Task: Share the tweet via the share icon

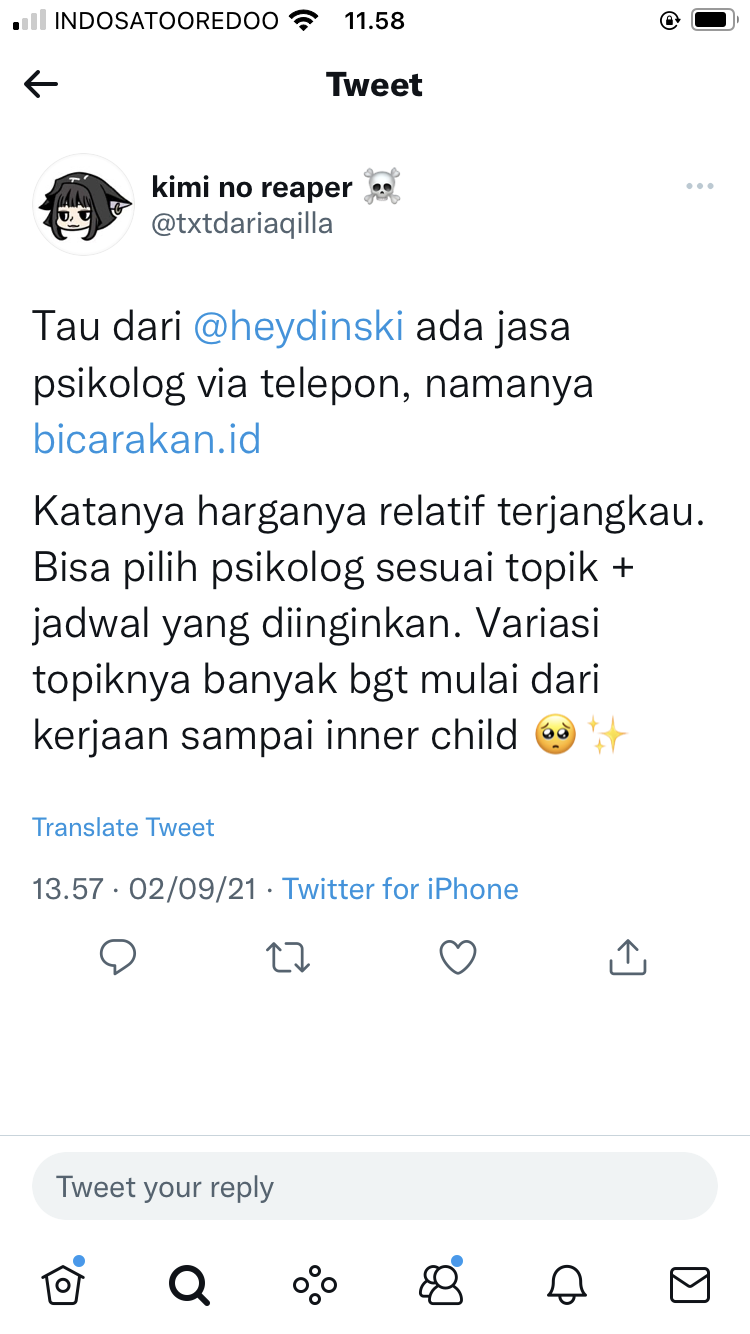Action: tap(628, 957)
